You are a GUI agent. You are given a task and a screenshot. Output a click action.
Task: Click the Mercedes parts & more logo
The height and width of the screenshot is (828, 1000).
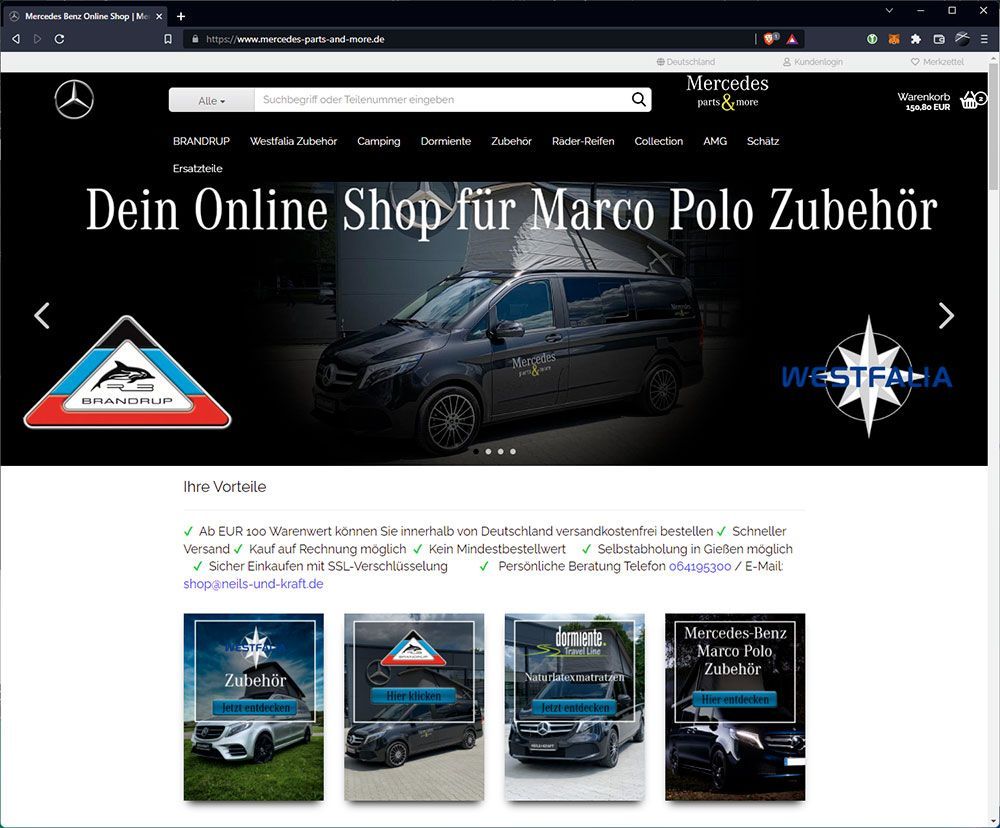click(727, 92)
